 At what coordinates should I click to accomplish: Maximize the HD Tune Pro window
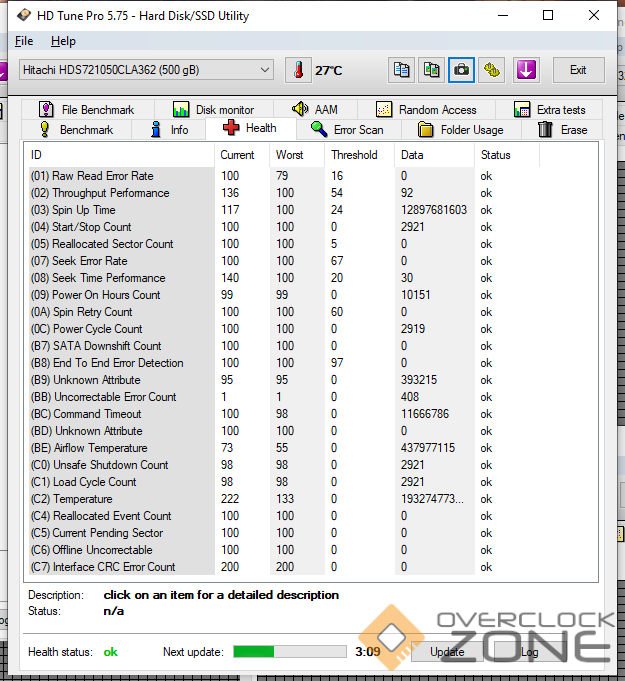[x=548, y=16]
